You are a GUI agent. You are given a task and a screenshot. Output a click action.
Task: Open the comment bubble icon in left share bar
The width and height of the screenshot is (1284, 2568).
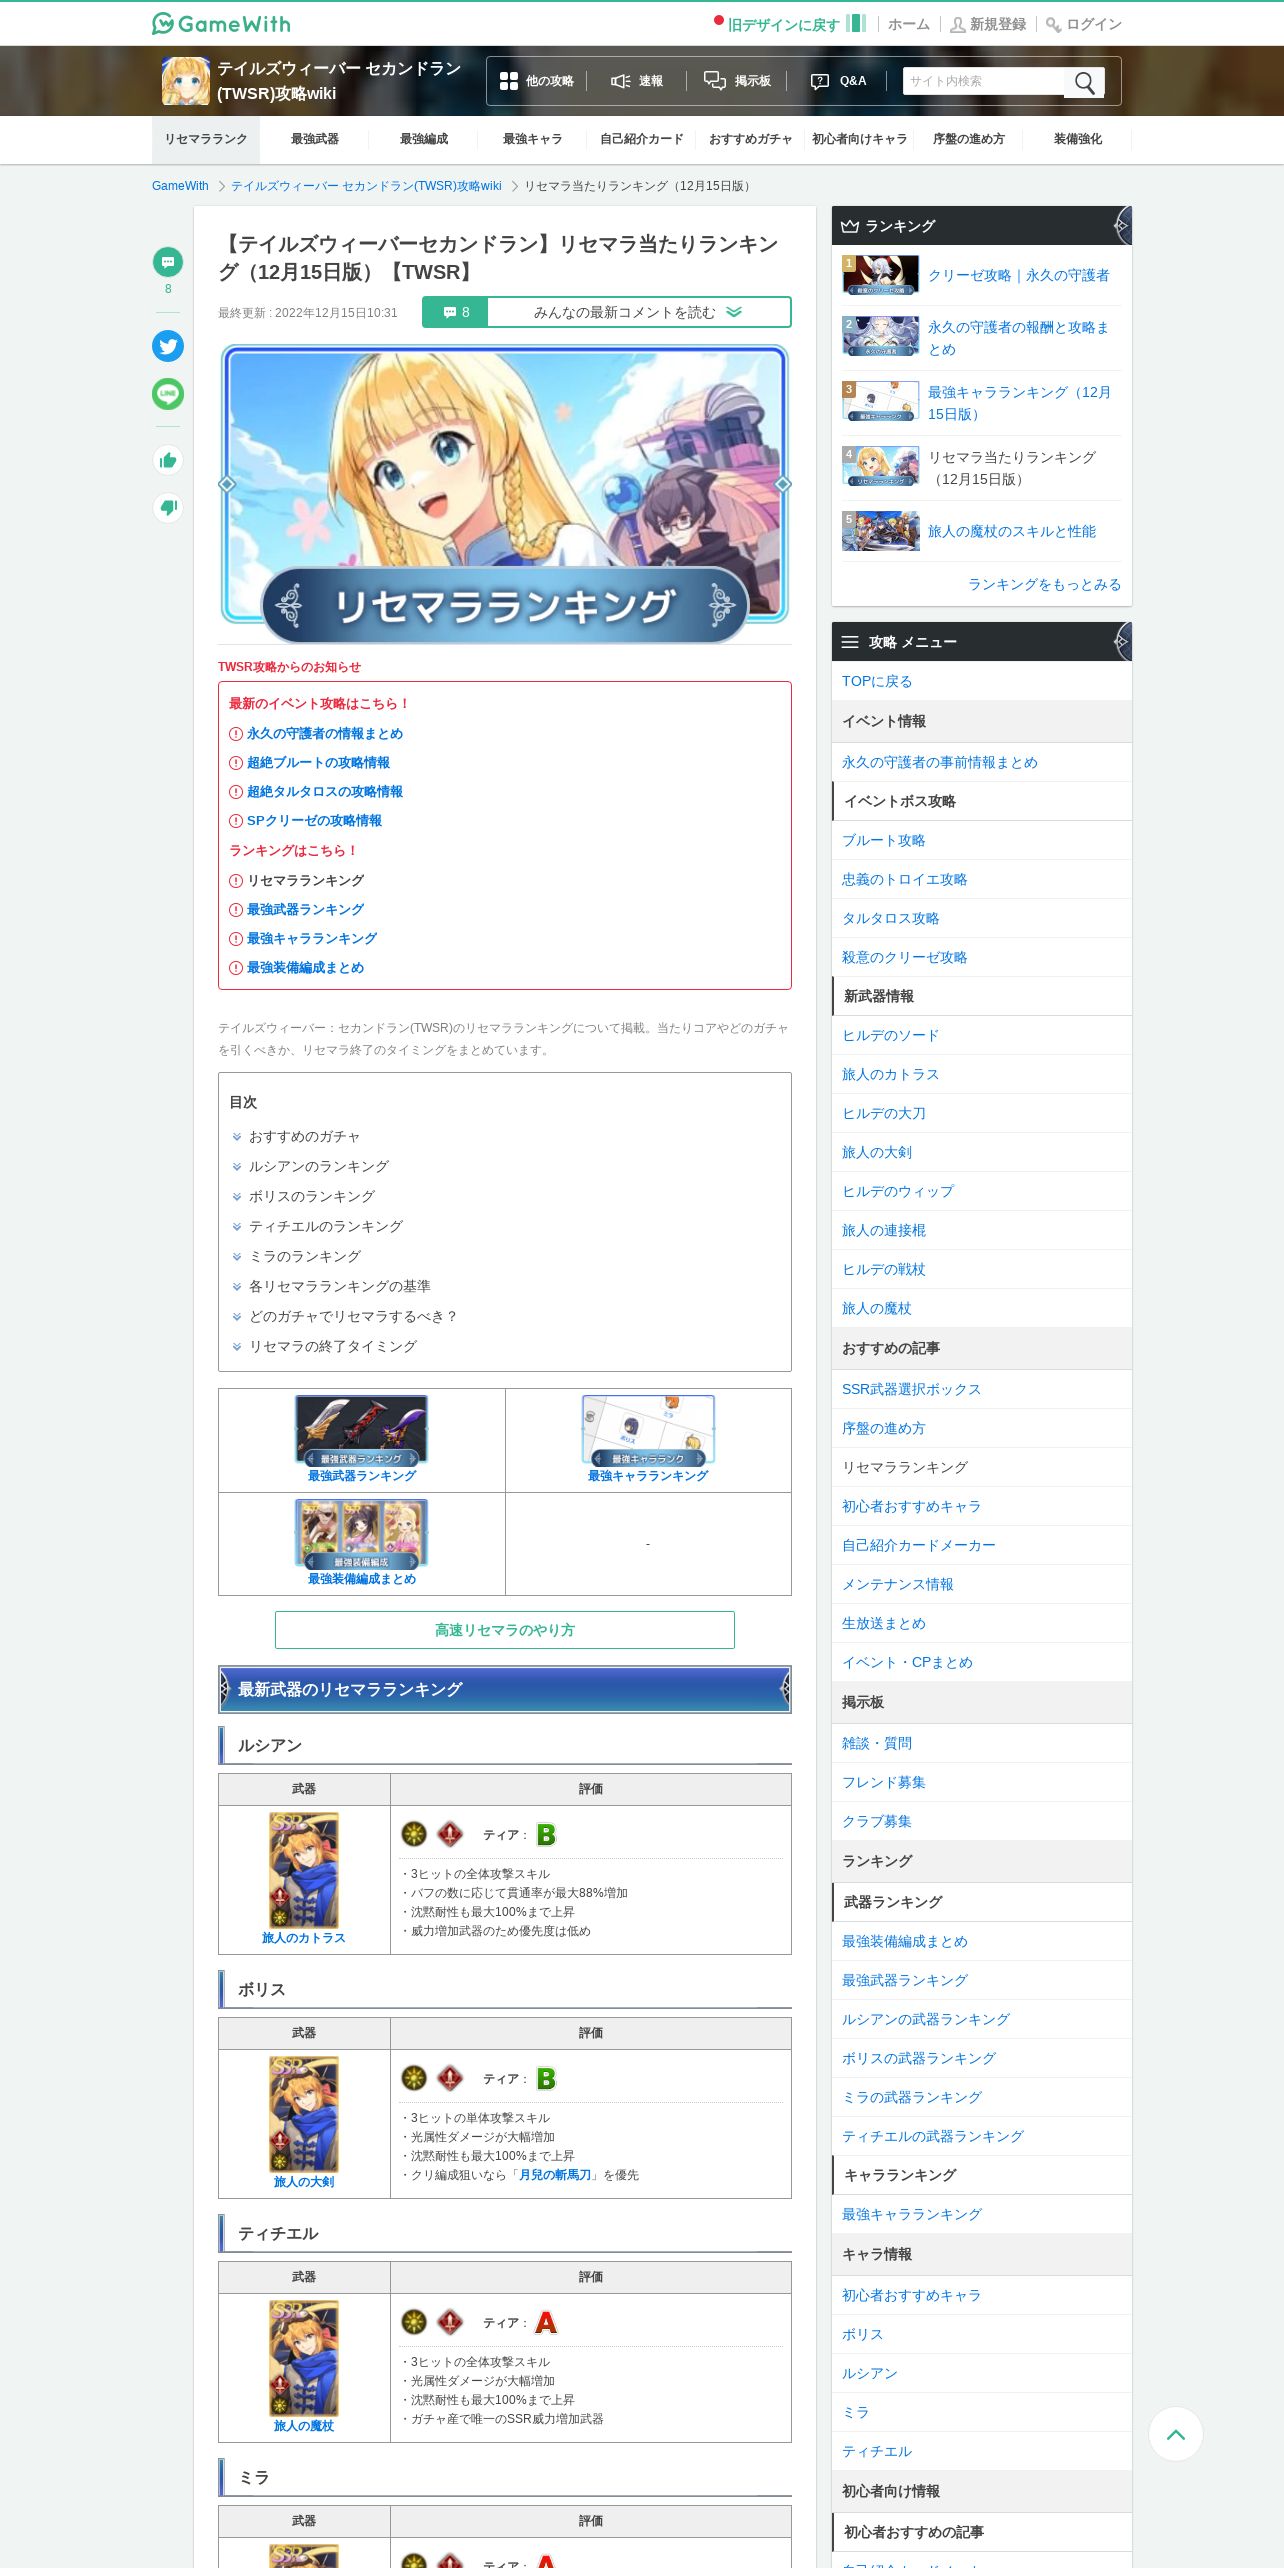[168, 262]
